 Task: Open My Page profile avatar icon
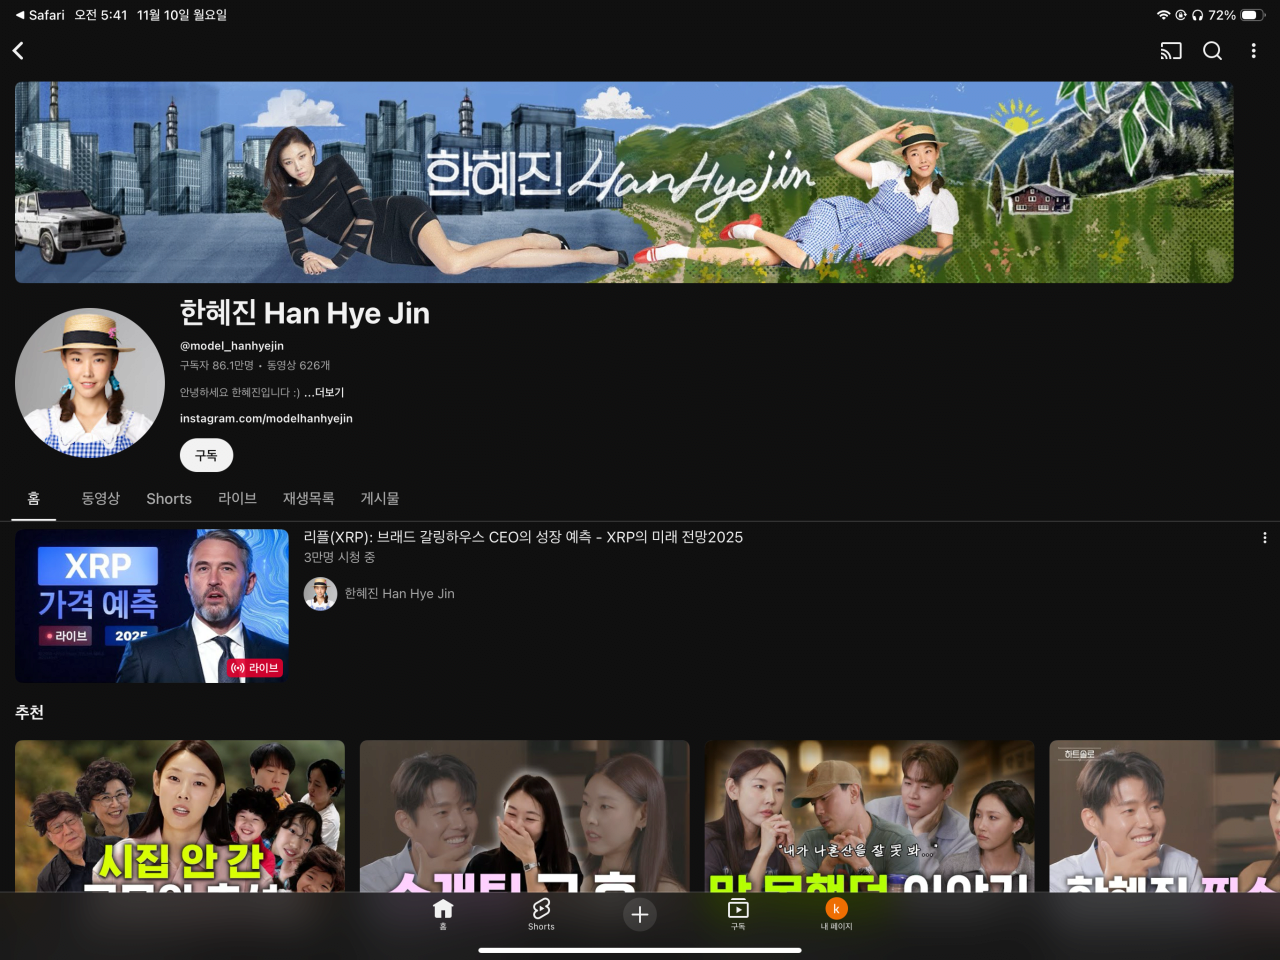[x=836, y=912]
